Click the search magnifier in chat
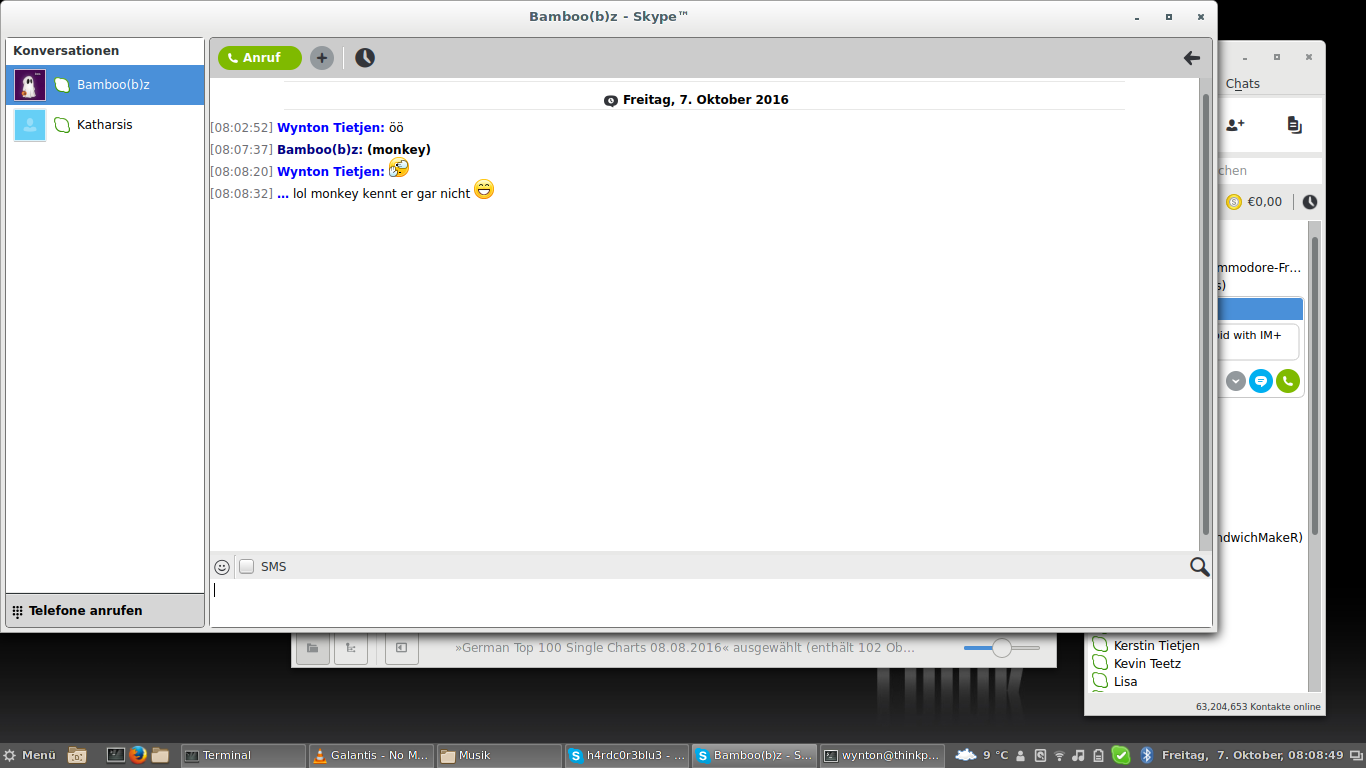 point(1199,567)
